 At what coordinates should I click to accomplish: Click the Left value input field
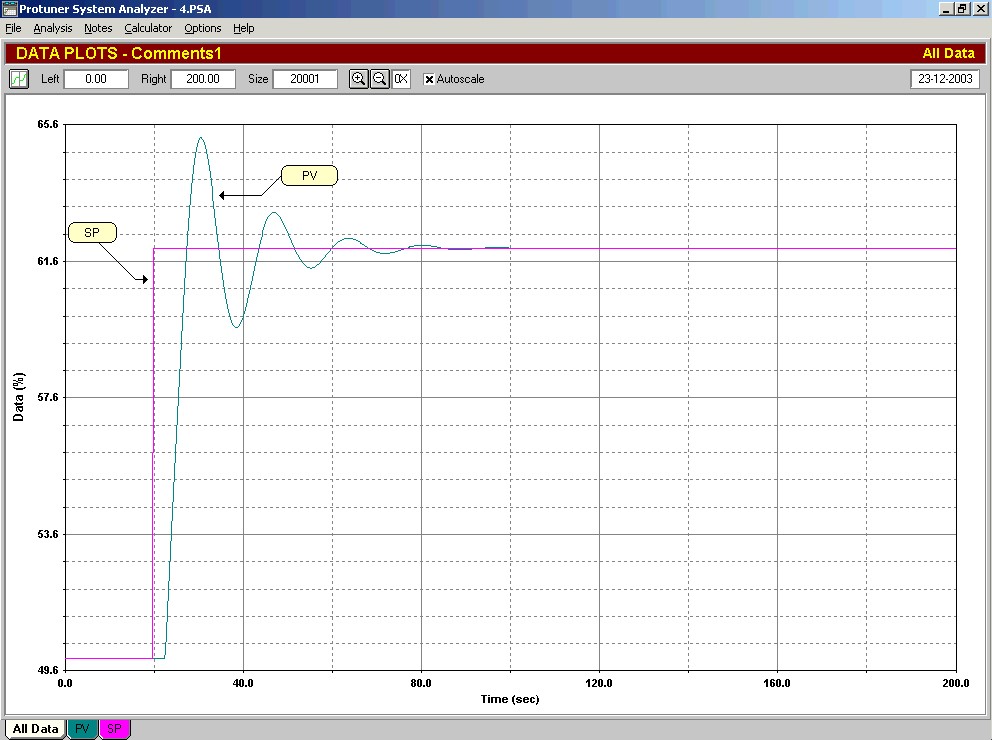click(x=96, y=79)
